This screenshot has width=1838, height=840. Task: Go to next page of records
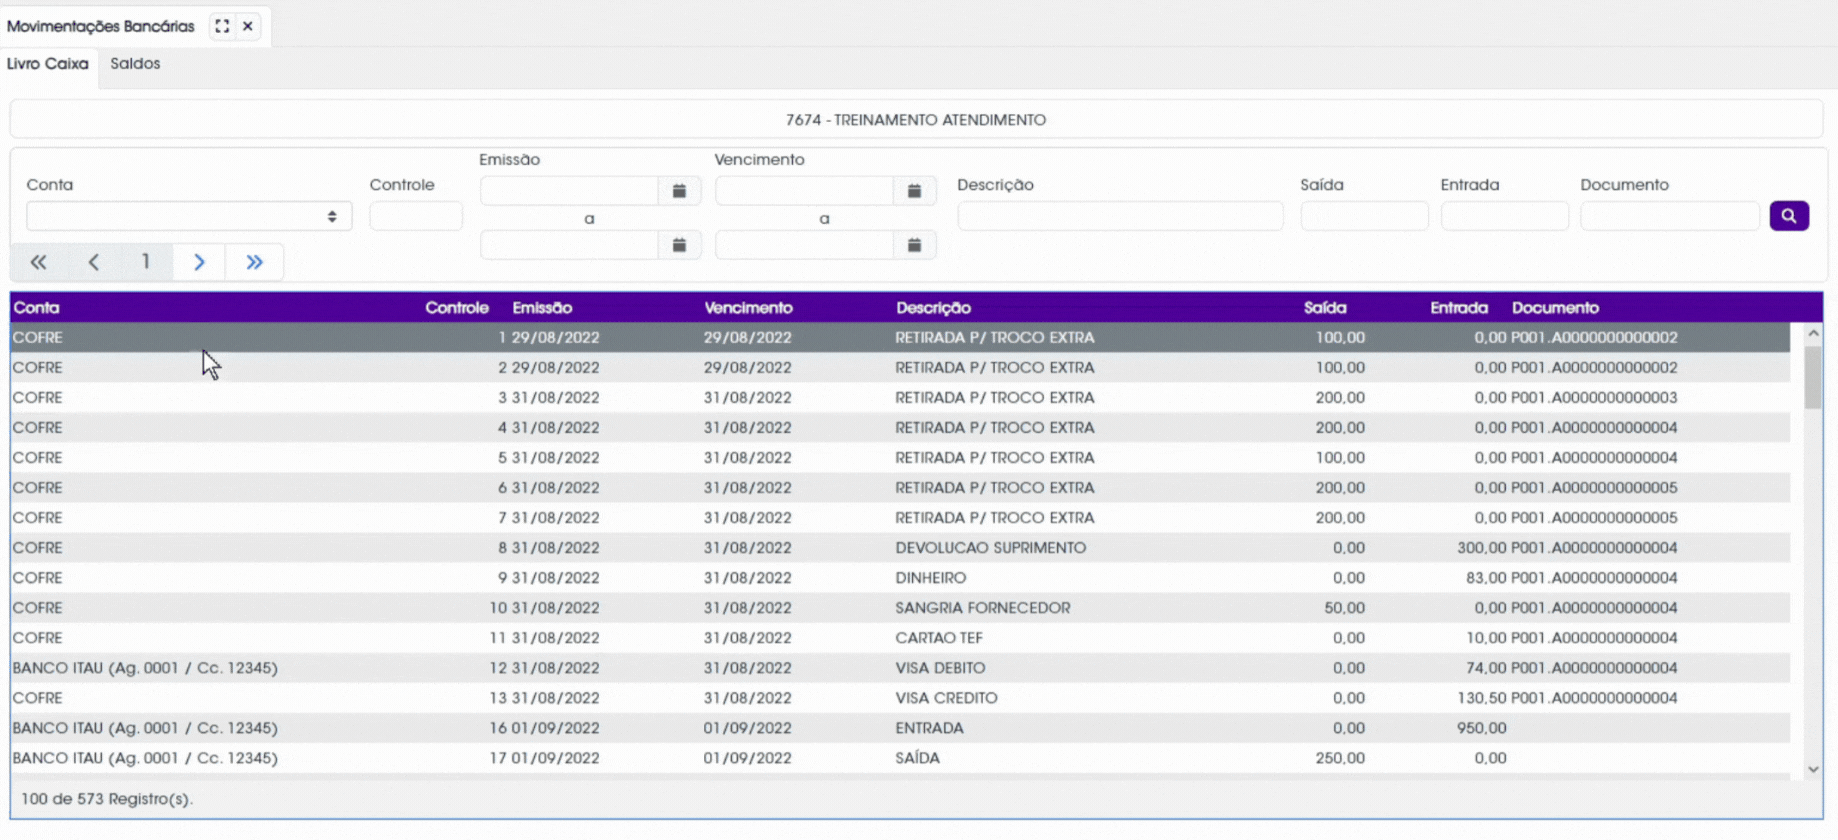(199, 262)
